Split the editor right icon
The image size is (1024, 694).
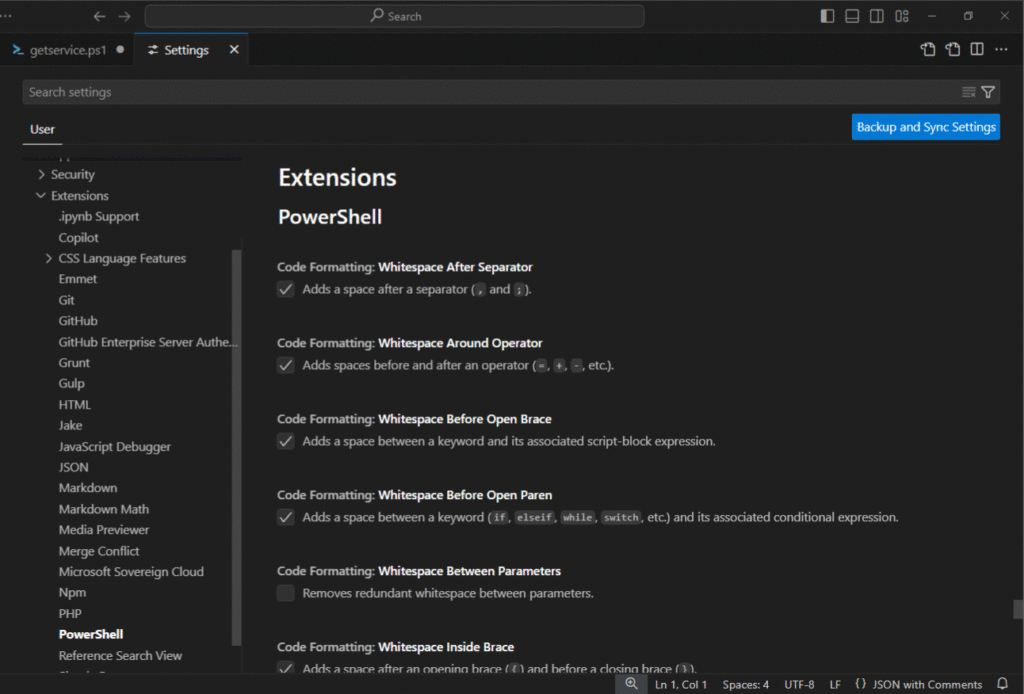pyautogui.click(x=977, y=50)
